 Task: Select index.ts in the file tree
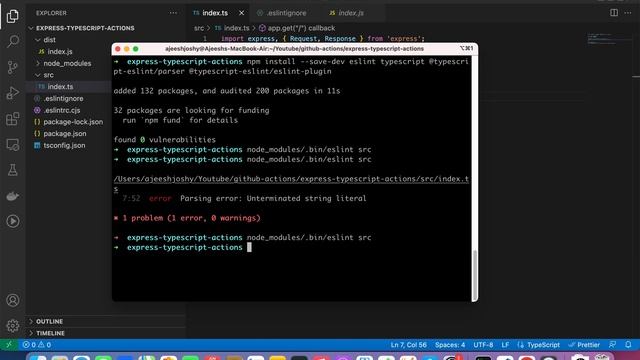point(60,87)
